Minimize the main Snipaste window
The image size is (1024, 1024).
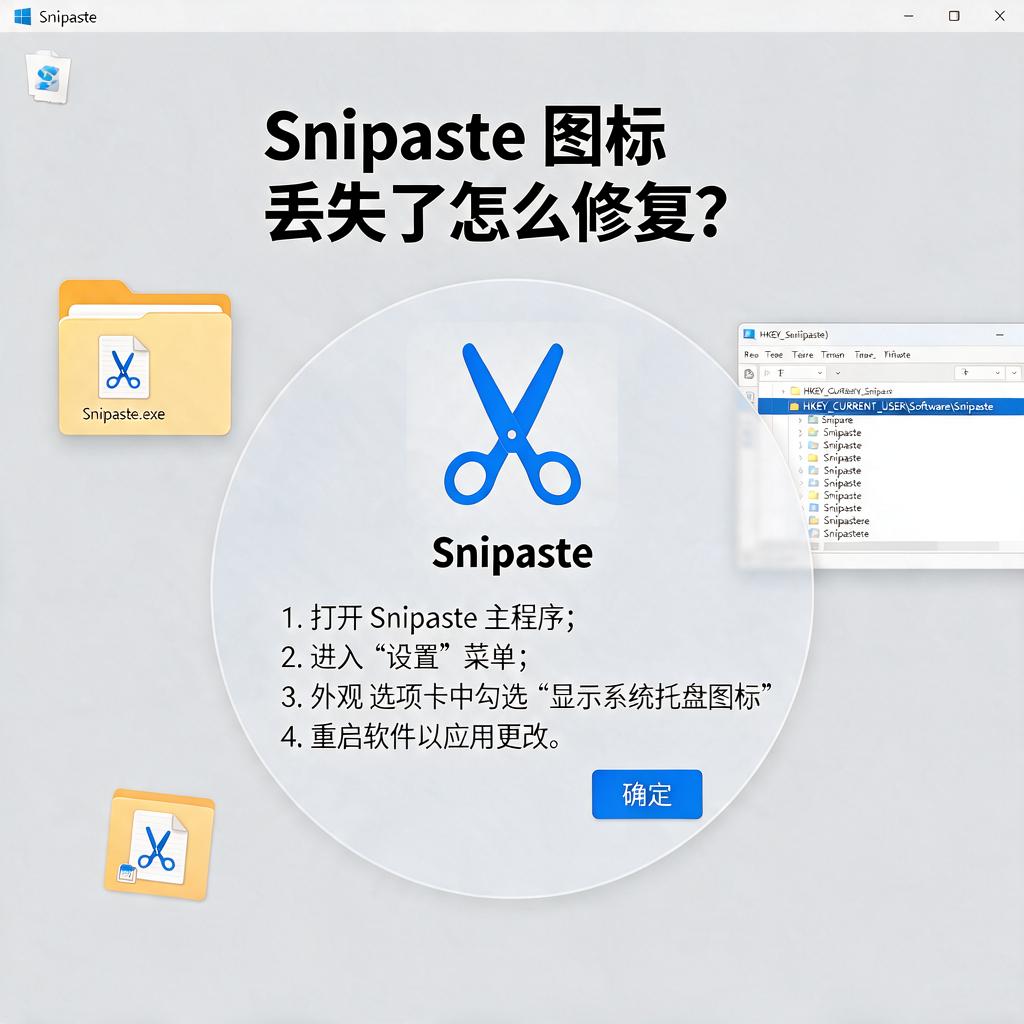908,16
